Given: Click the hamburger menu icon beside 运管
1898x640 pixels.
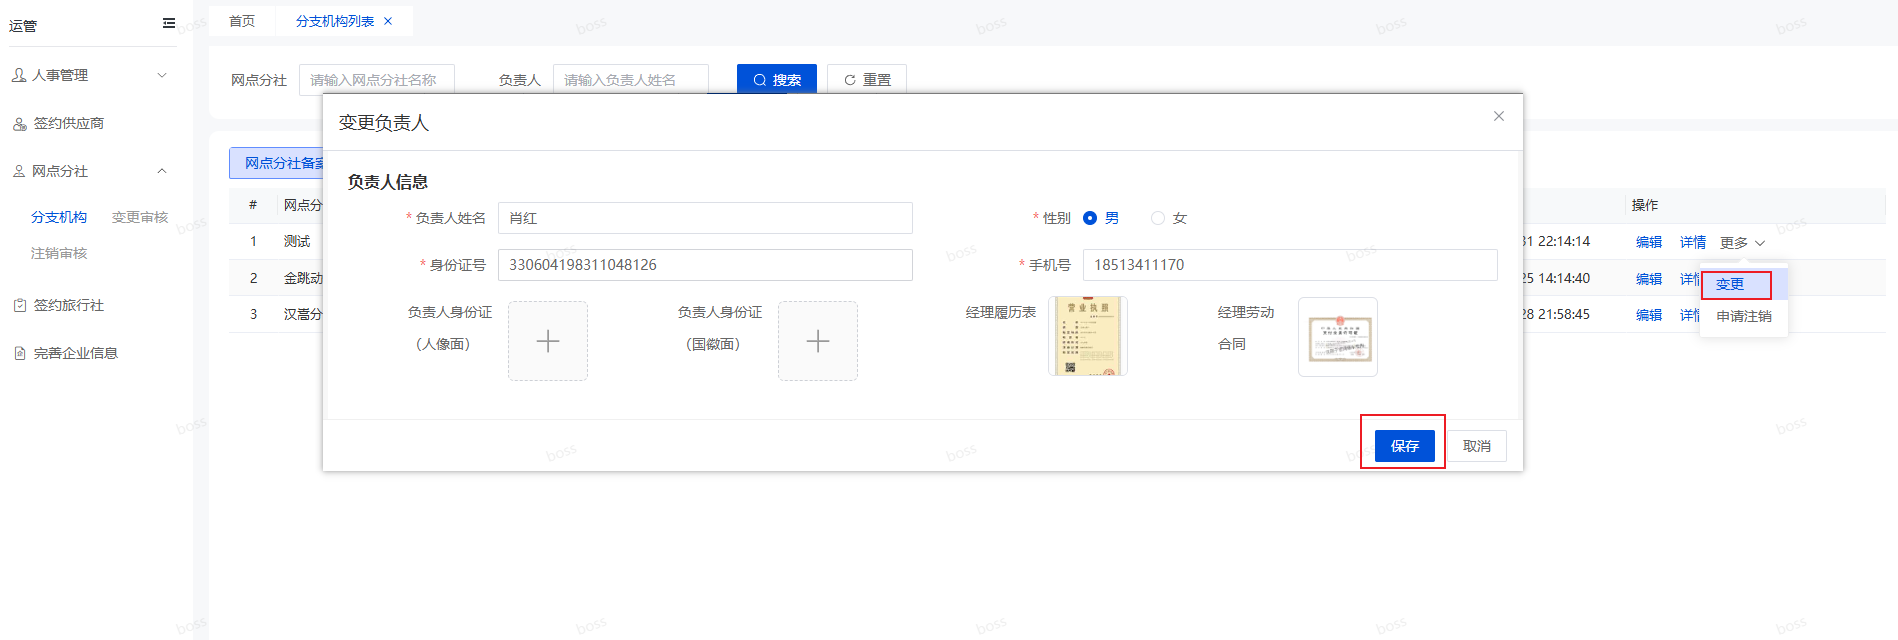Looking at the screenshot, I should (x=169, y=23).
